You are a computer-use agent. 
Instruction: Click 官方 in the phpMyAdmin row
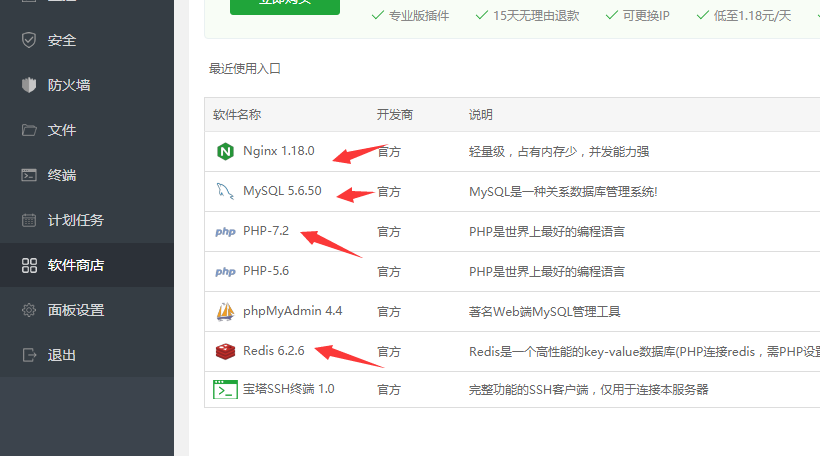pos(389,312)
